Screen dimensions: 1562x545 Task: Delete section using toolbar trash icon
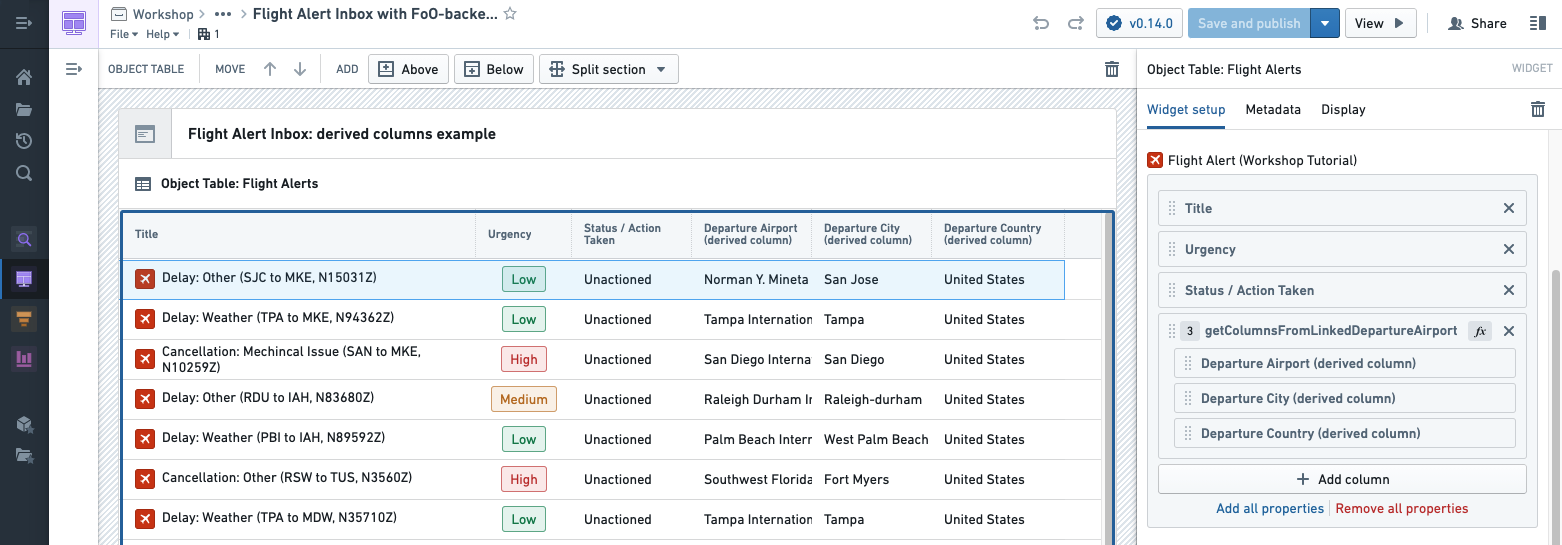click(1112, 69)
